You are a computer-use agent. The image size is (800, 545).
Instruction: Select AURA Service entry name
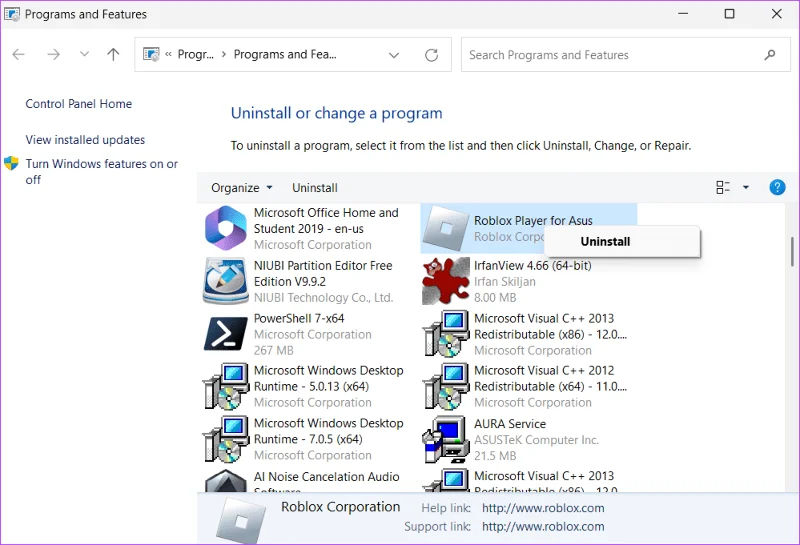(510, 424)
